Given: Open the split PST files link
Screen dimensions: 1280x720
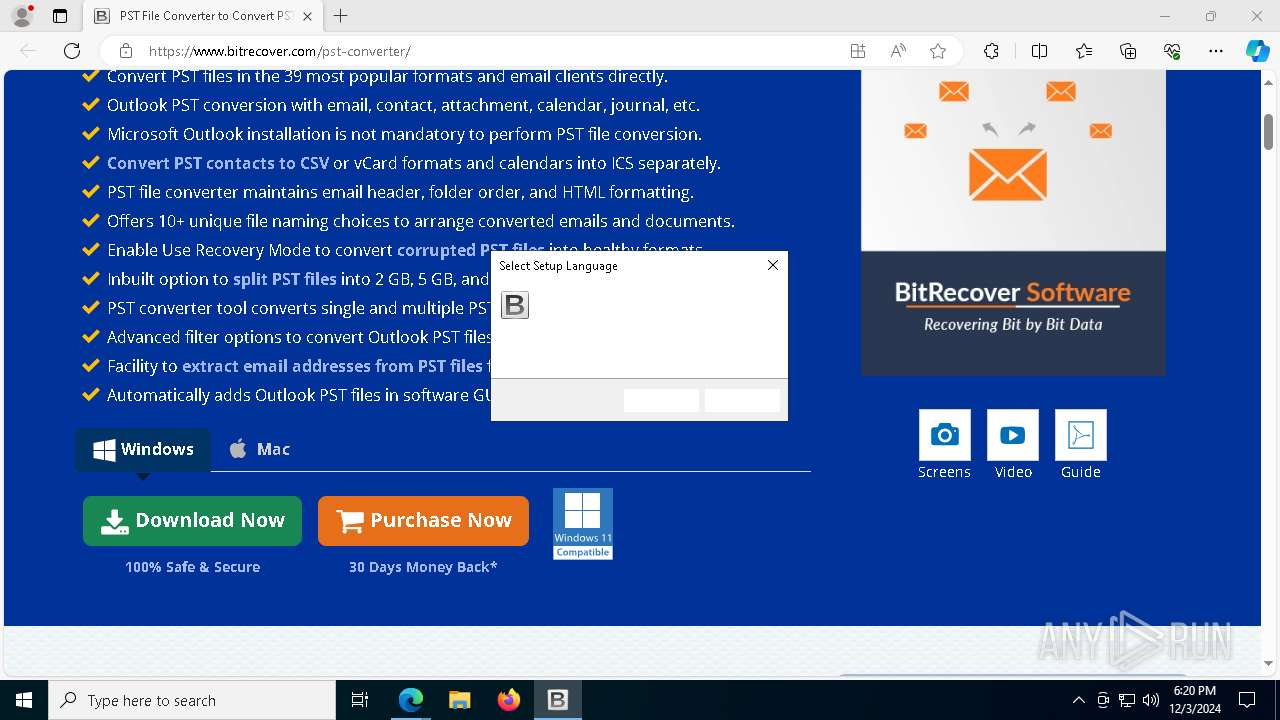Looking at the screenshot, I should (x=285, y=279).
